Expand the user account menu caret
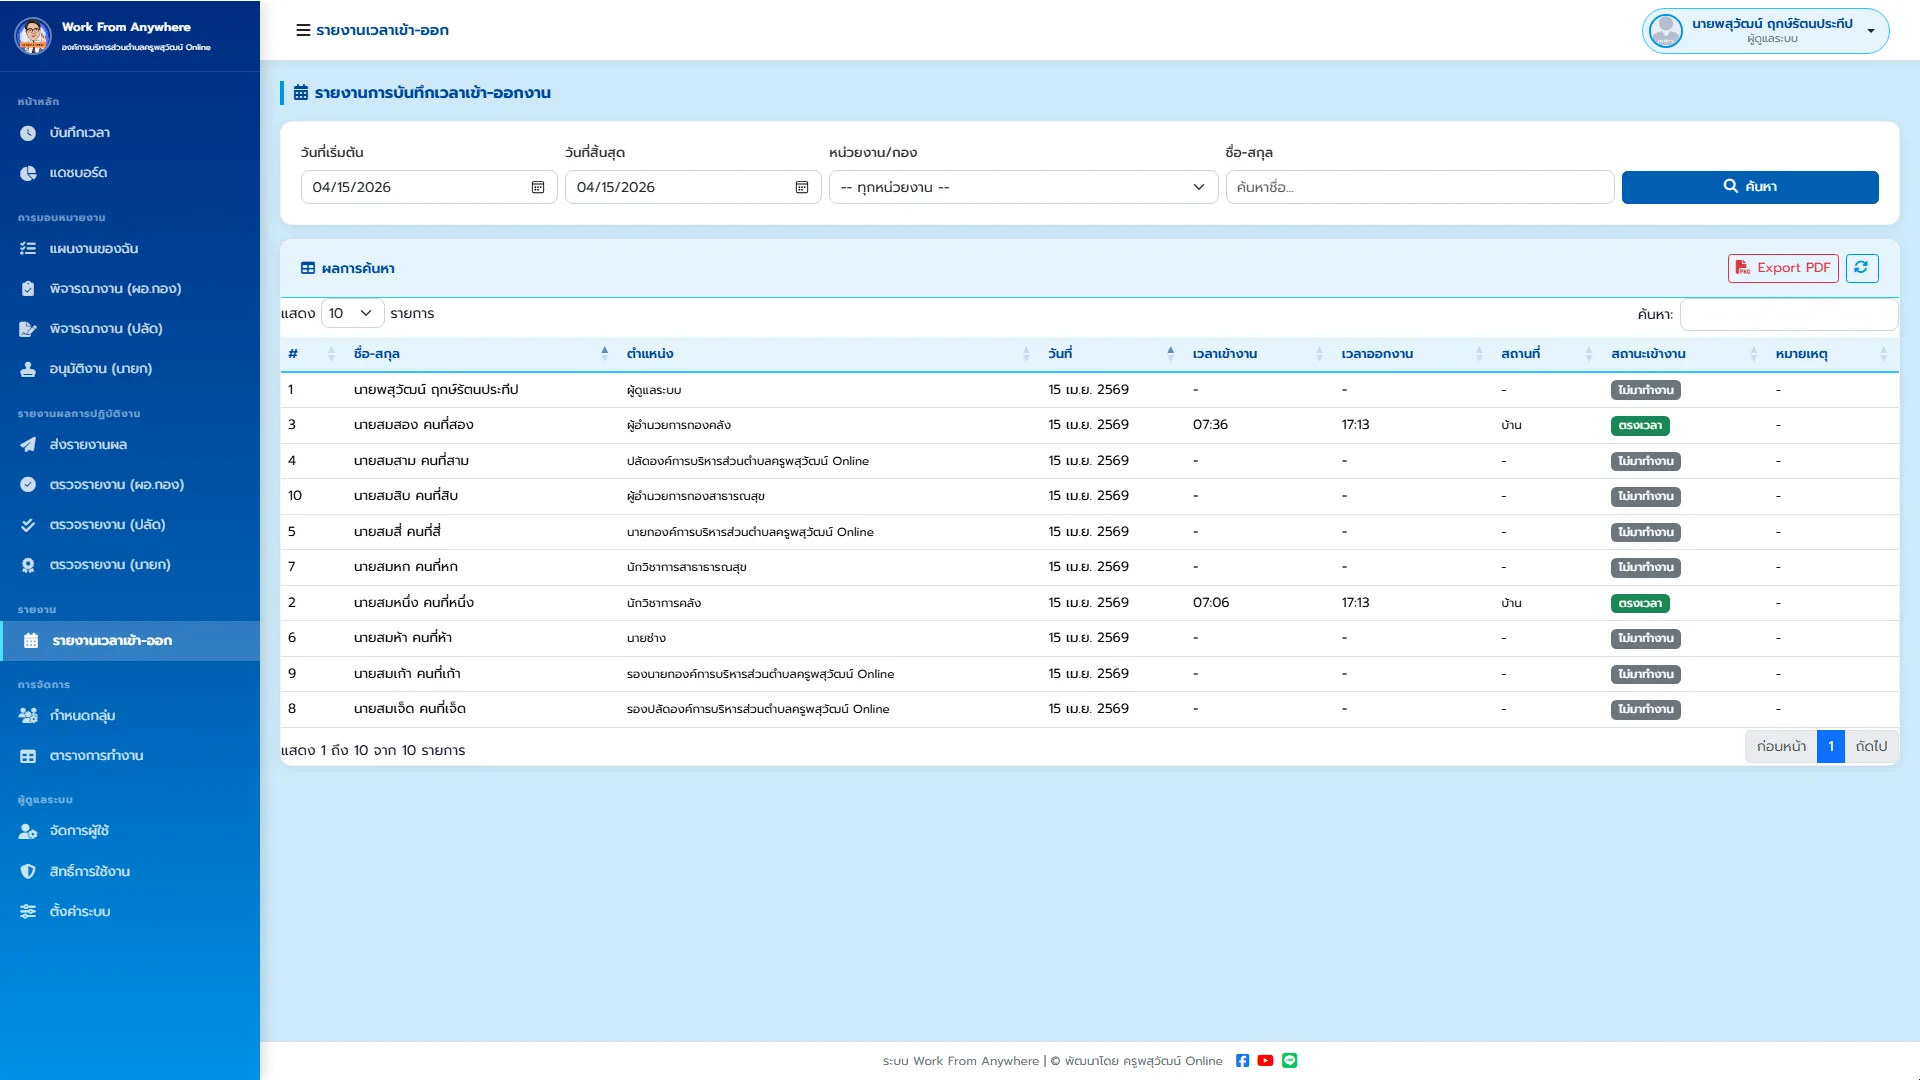This screenshot has width=1920, height=1080. tap(1871, 31)
